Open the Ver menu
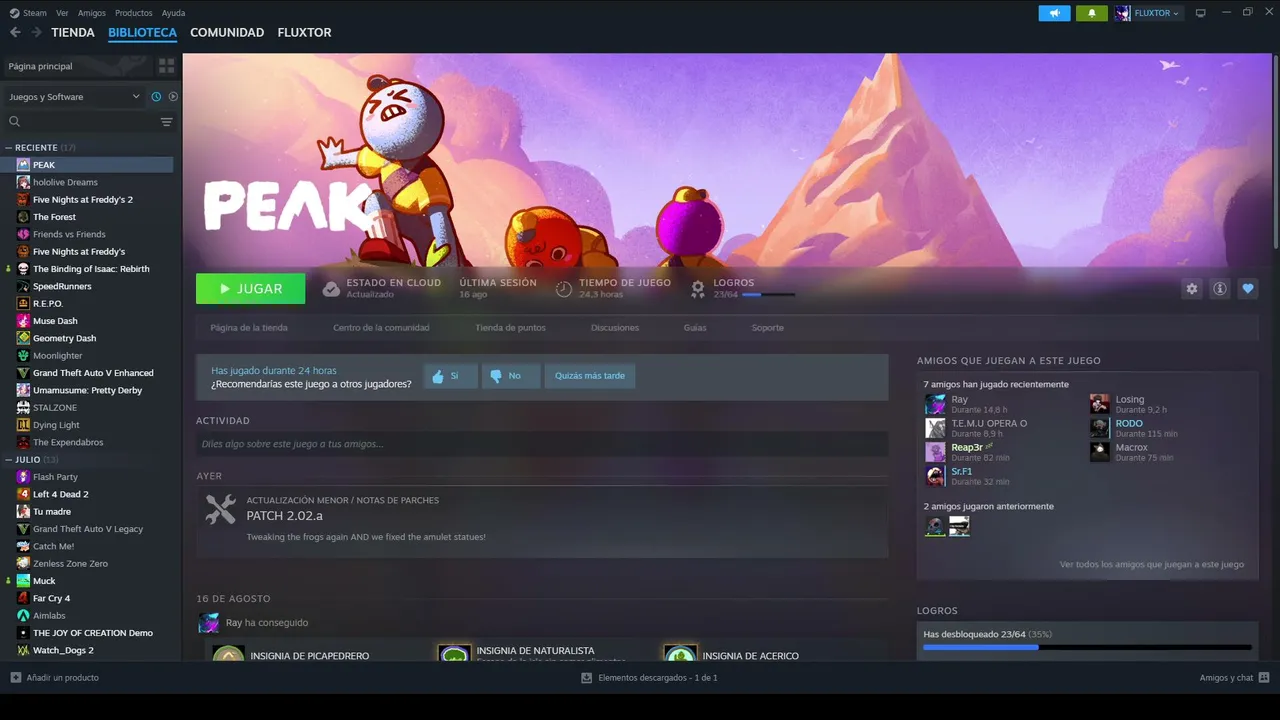1280x720 pixels. coord(62,13)
